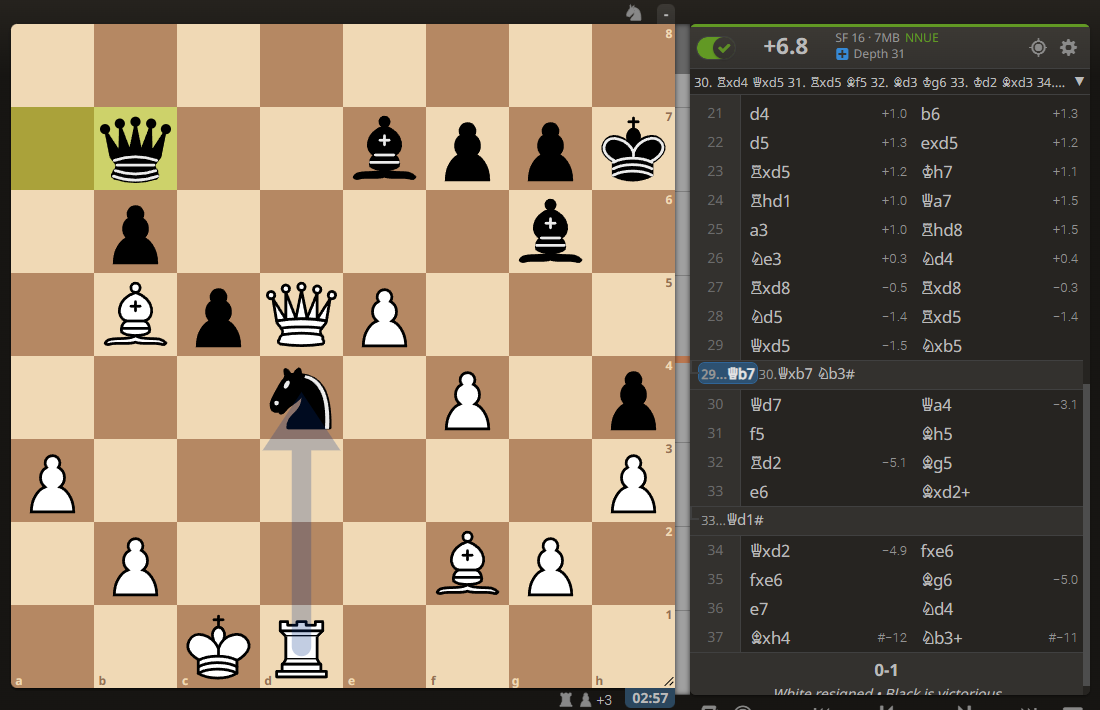Select the white pawn on f4
The image size is (1100, 710).
click(467, 398)
